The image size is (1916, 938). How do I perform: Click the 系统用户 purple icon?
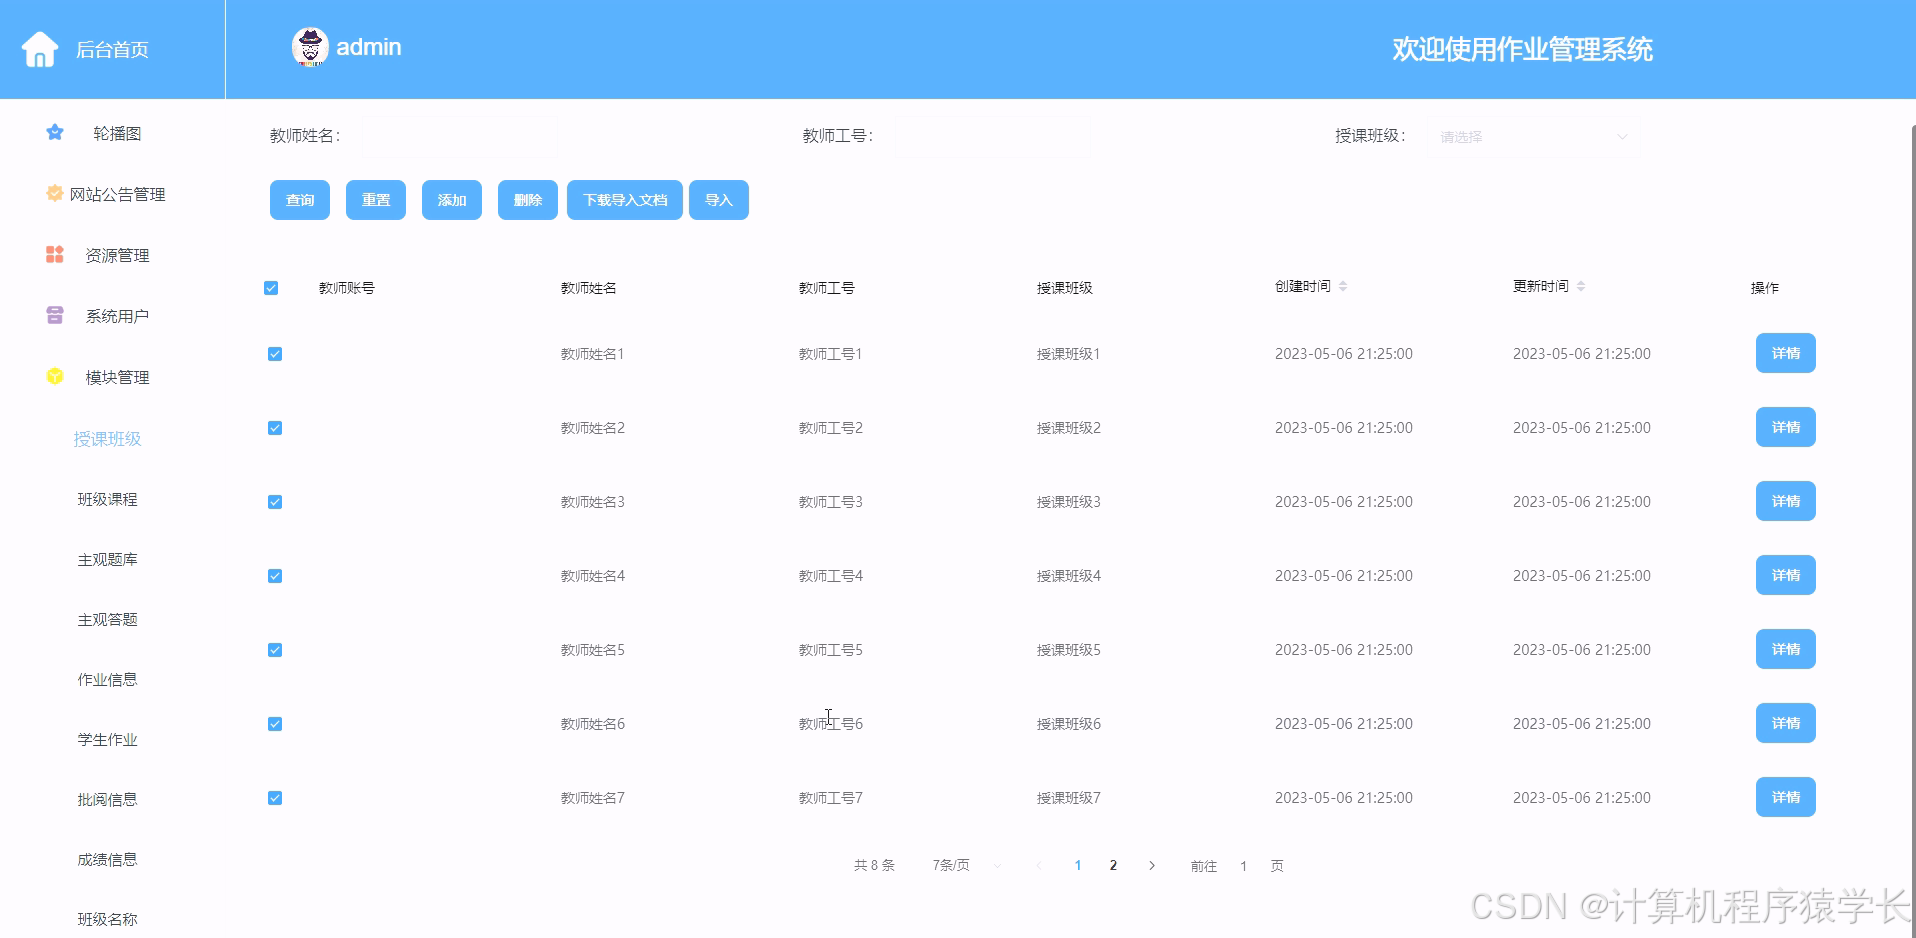(x=55, y=316)
